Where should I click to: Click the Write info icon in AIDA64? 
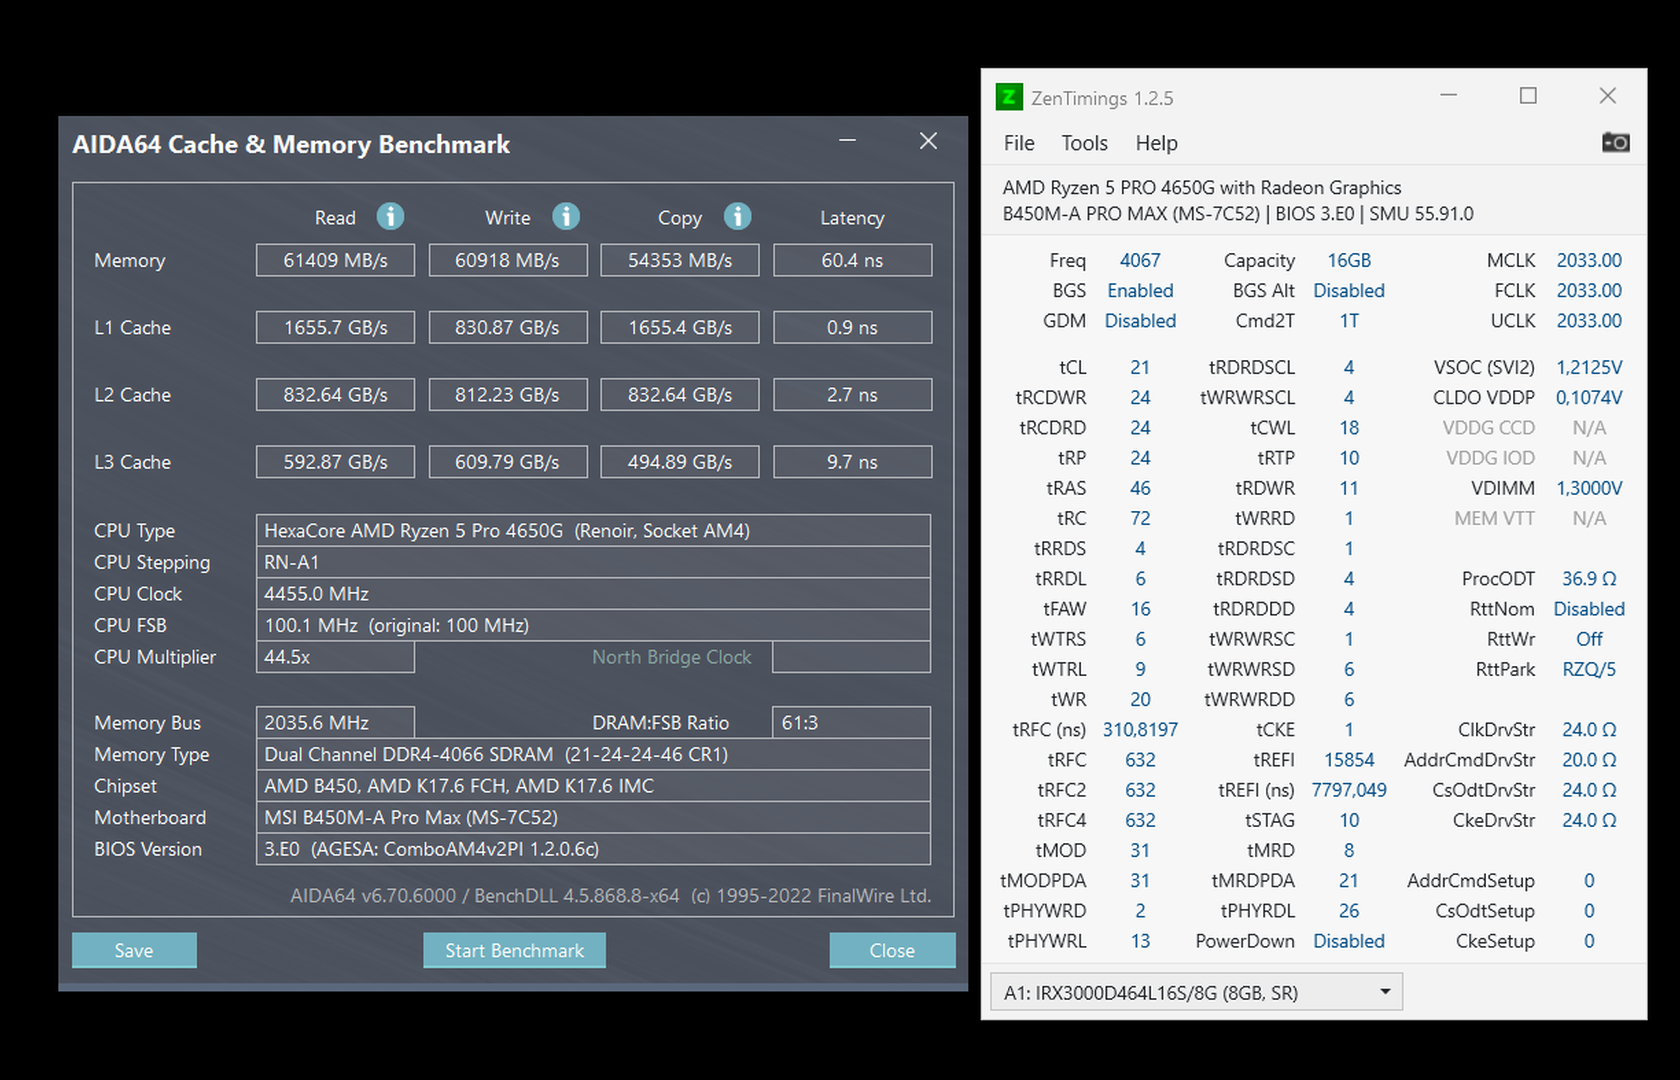[566, 216]
